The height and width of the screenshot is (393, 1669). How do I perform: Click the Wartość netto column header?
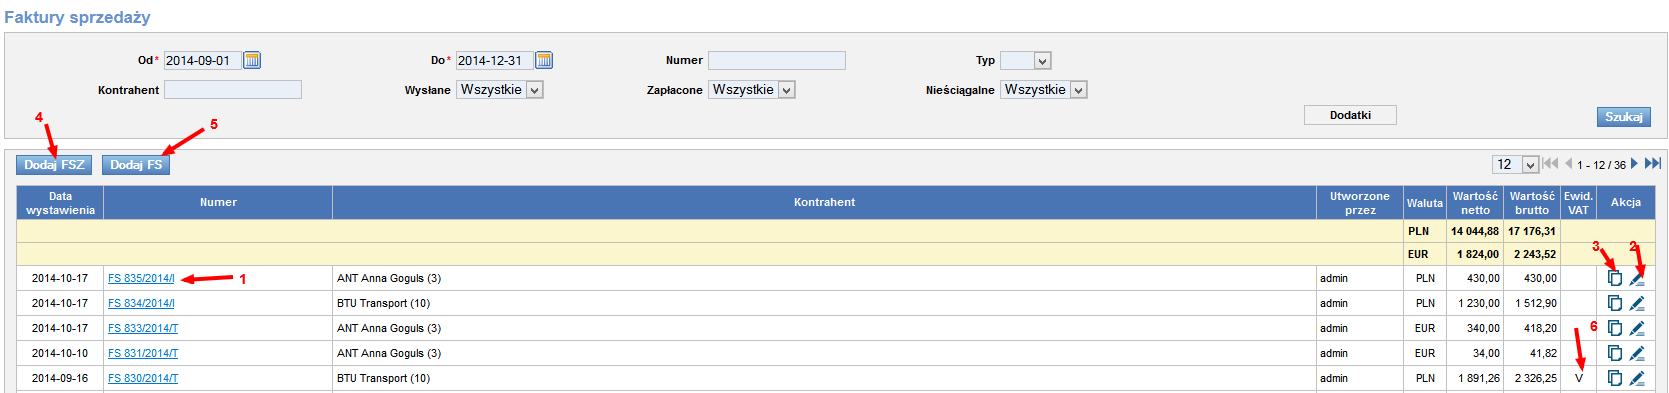1475,203
